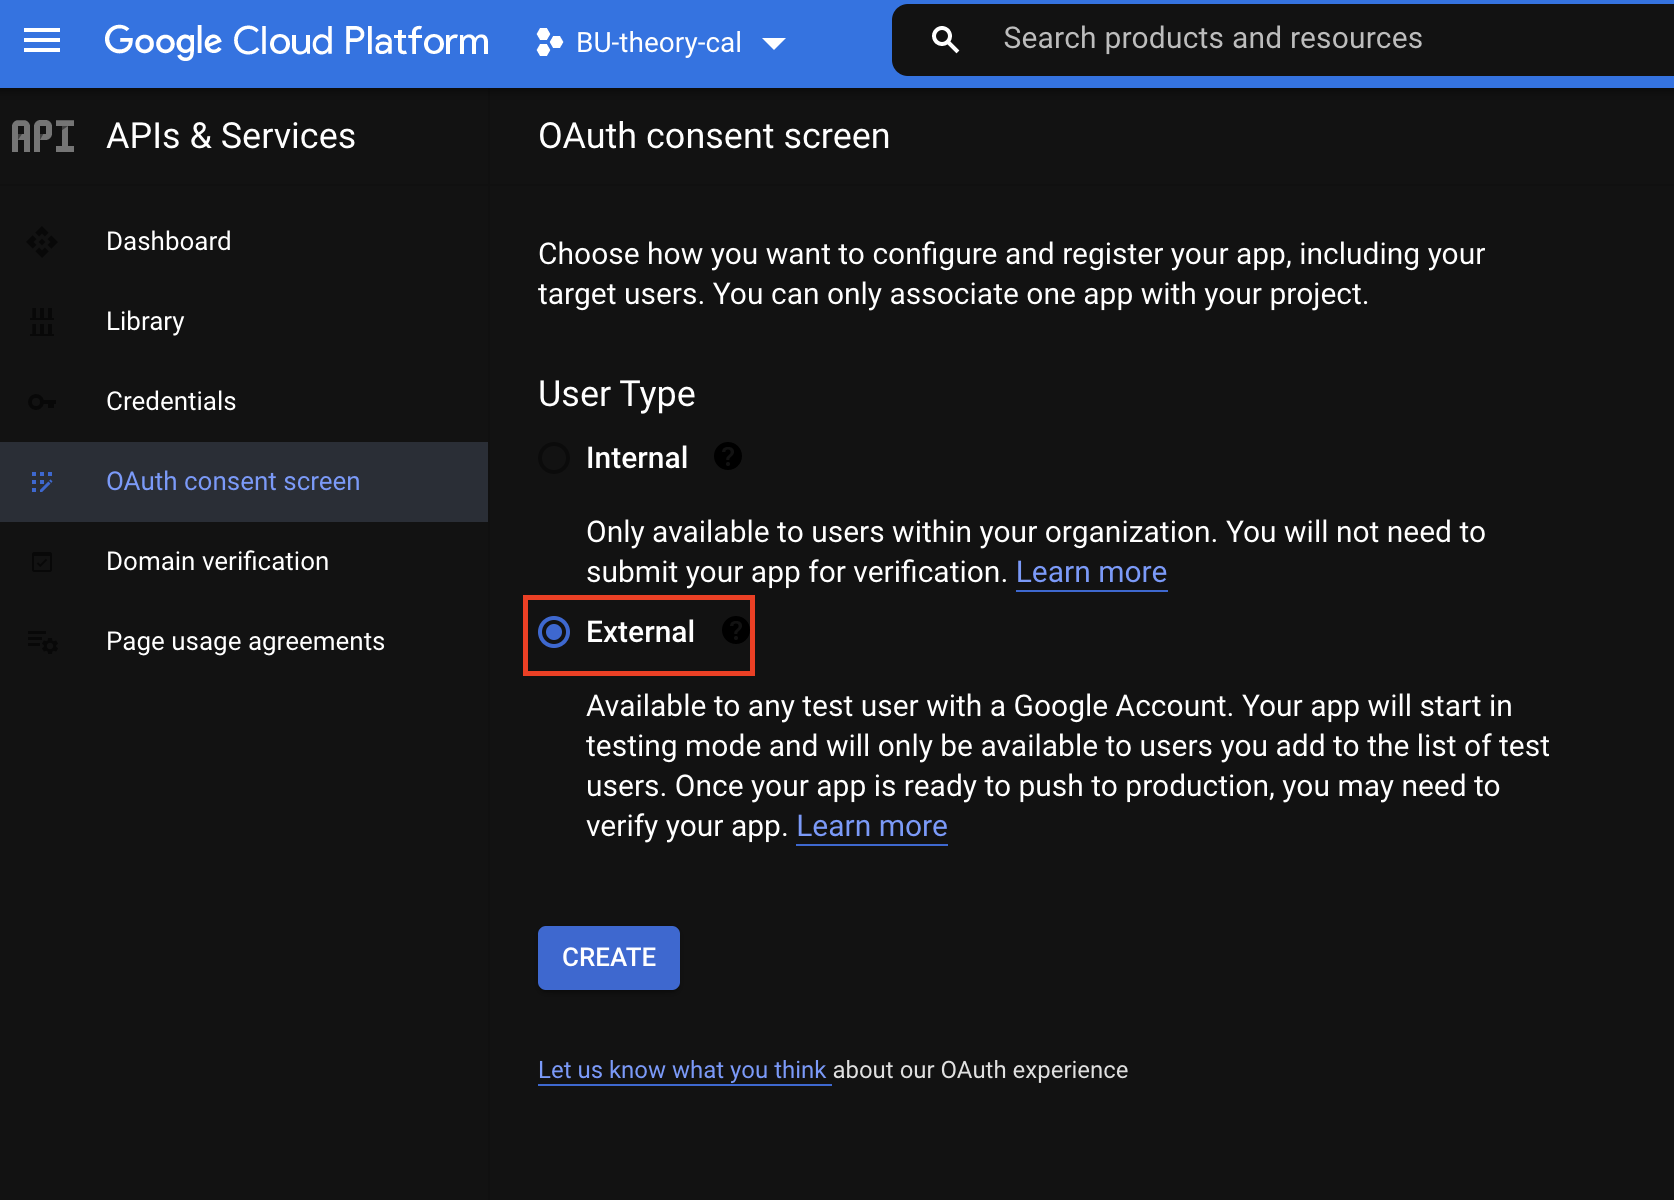Select the Internal user type radio
1674x1200 pixels.
[x=554, y=458]
